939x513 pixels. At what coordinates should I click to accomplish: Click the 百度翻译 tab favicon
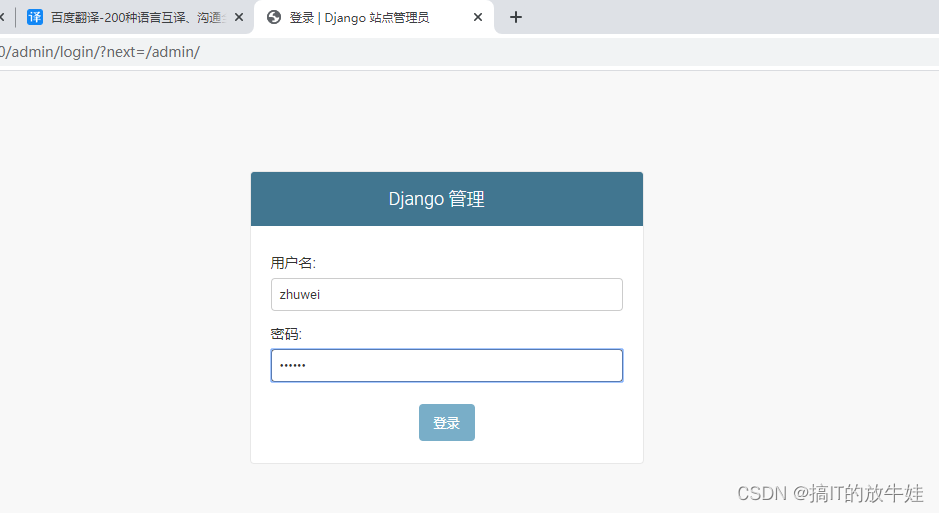[x=35, y=17]
